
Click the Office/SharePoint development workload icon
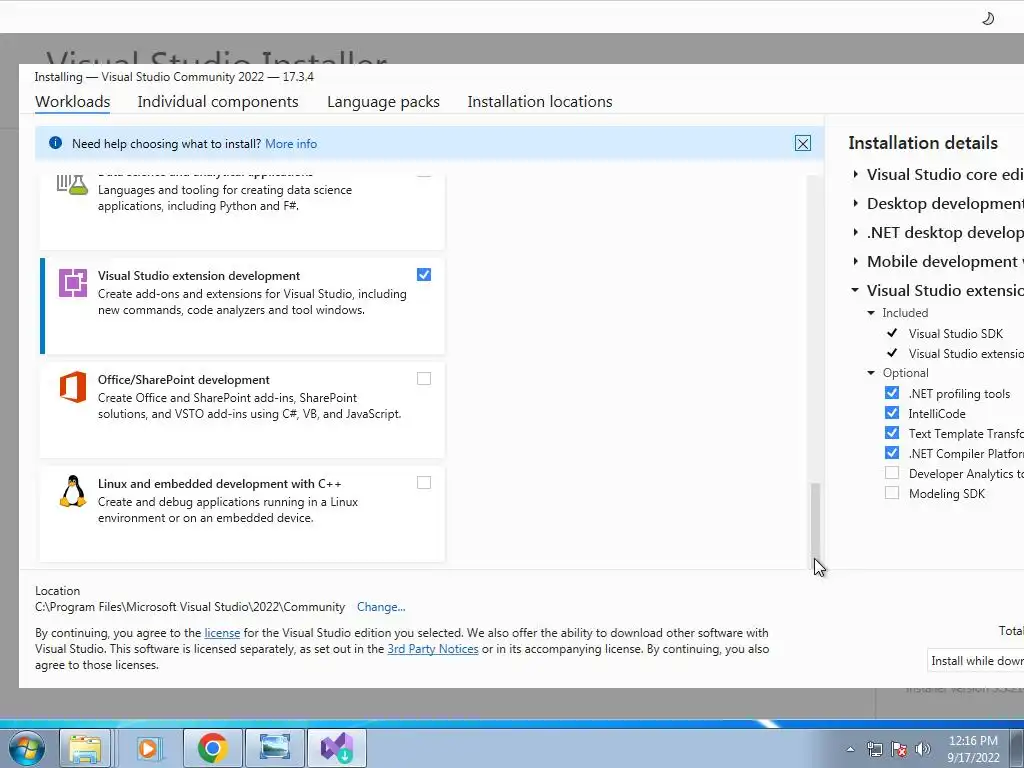pyautogui.click(x=72, y=387)
